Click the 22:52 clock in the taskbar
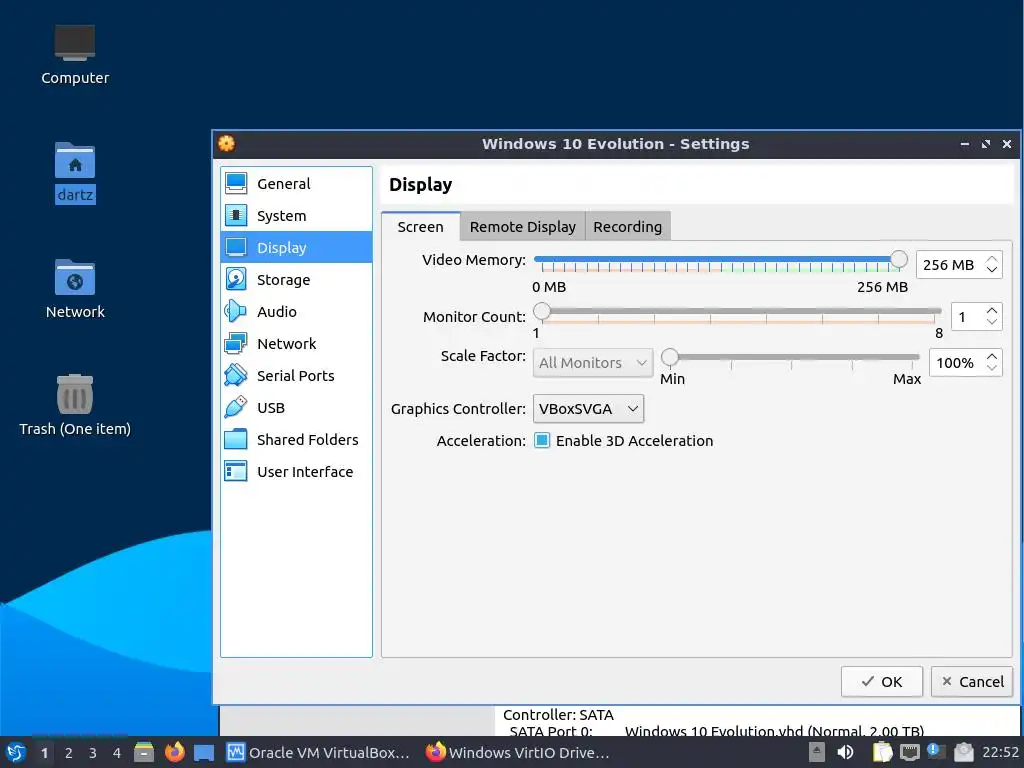The height and width of the screenshot is (768, 1024). tap(1000, 752)
